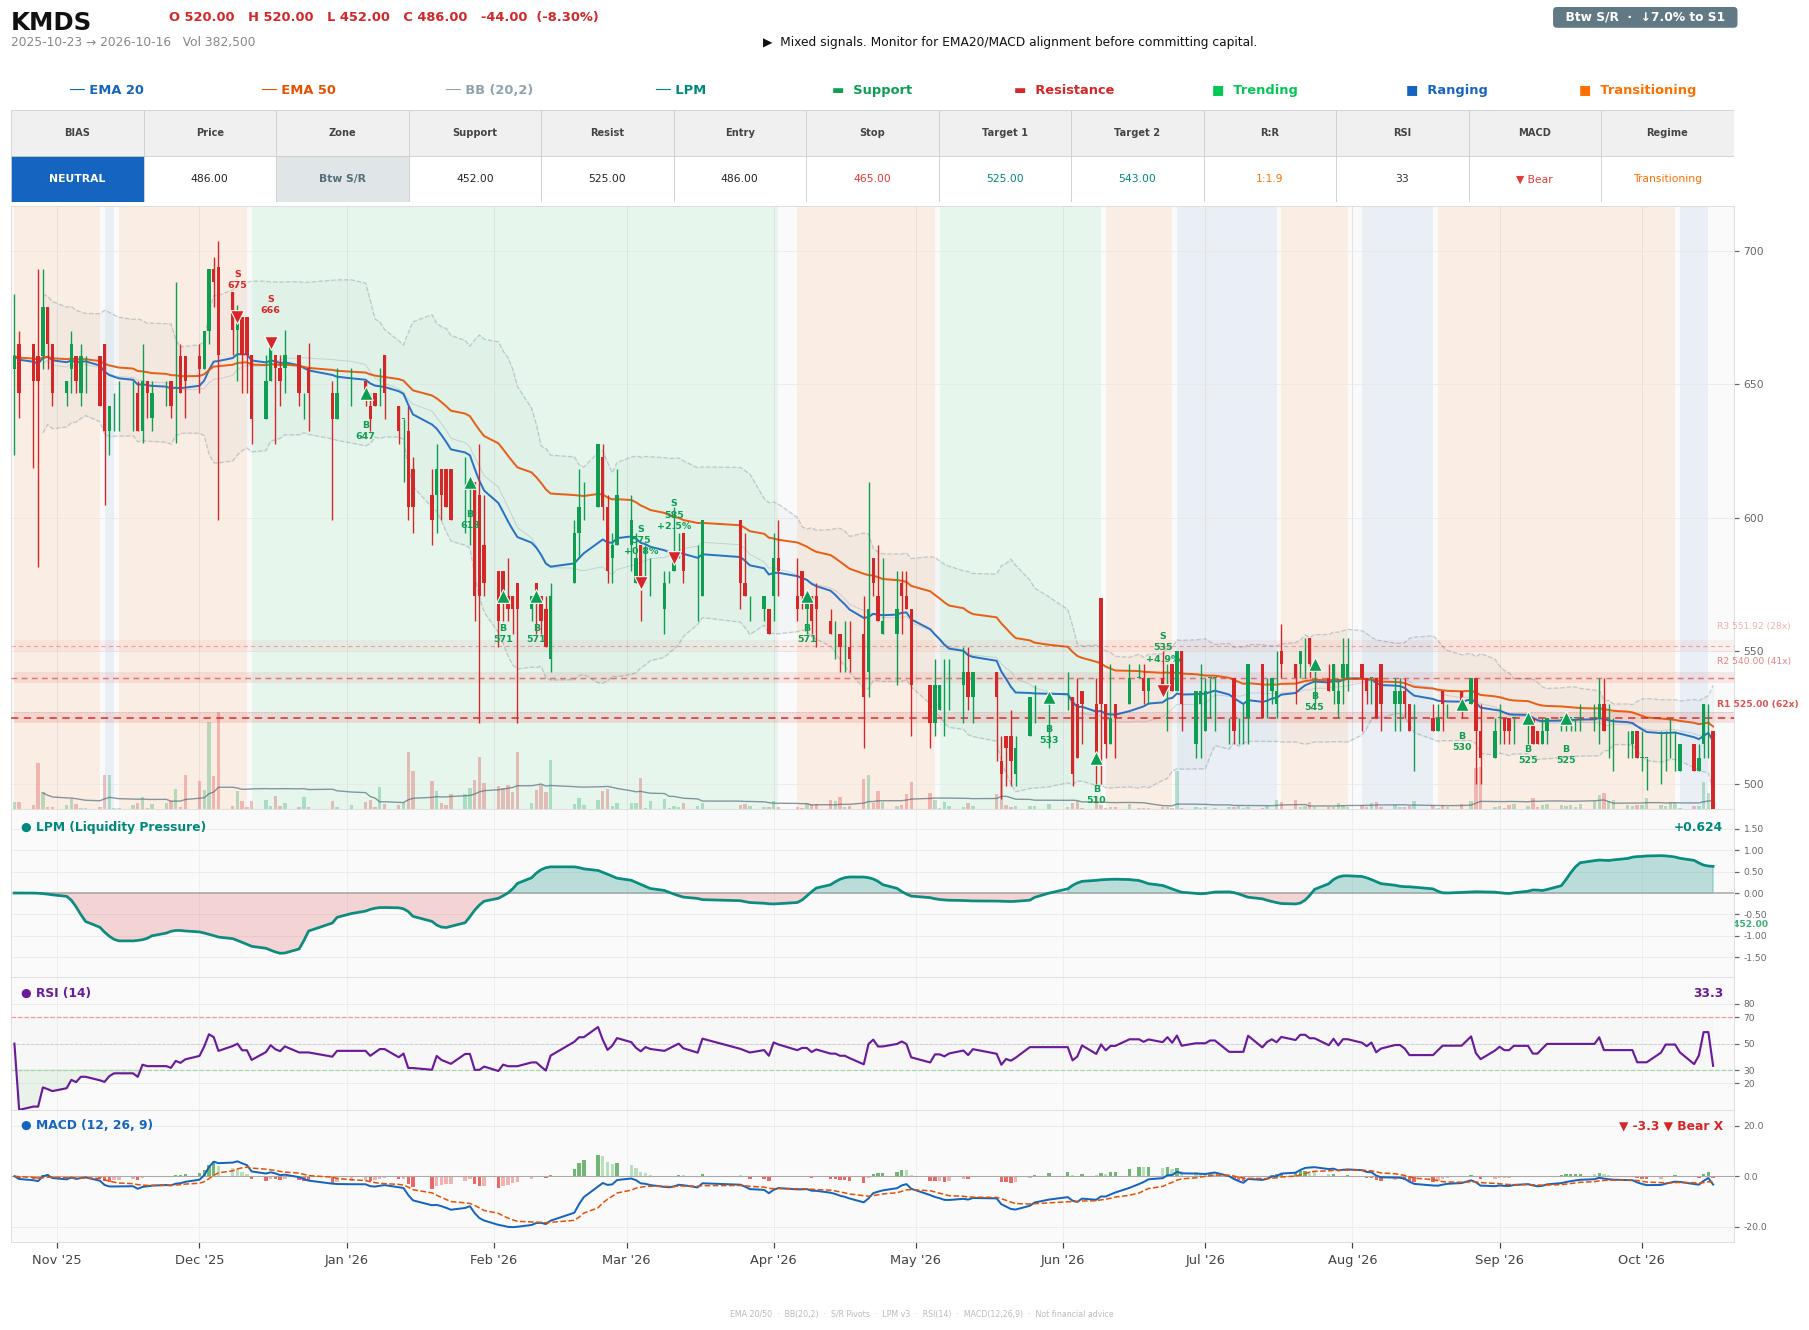Select the buy triangle above B 533
This screenshot has width=1809, height=1330.
(1049, 698)
